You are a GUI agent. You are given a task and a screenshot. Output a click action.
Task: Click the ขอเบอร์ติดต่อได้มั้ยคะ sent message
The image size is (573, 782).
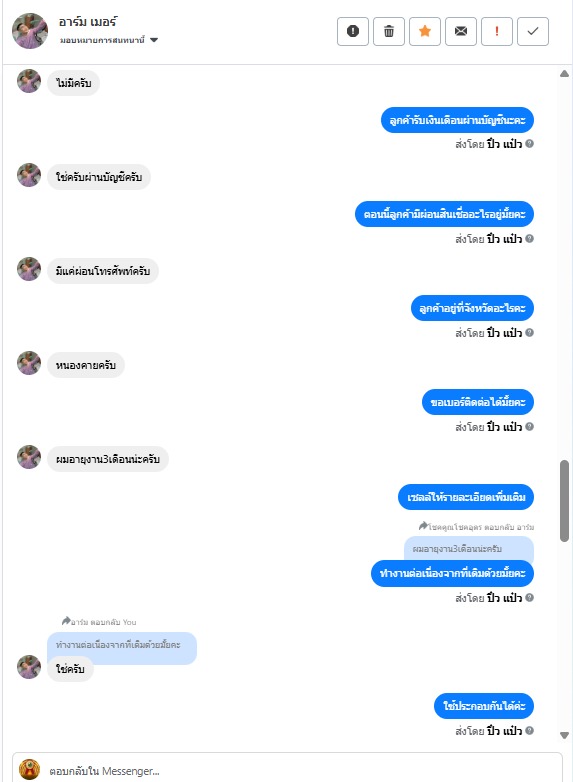pos(478,402)
